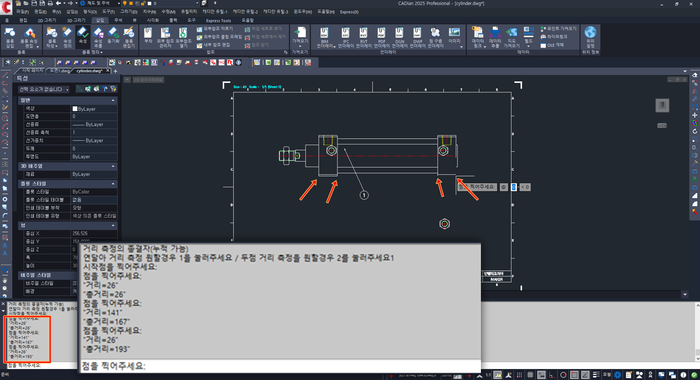This screenshot has width=700, height=380.
Task: Click the Map Import ribbon icon
Action: click(512, 38)
